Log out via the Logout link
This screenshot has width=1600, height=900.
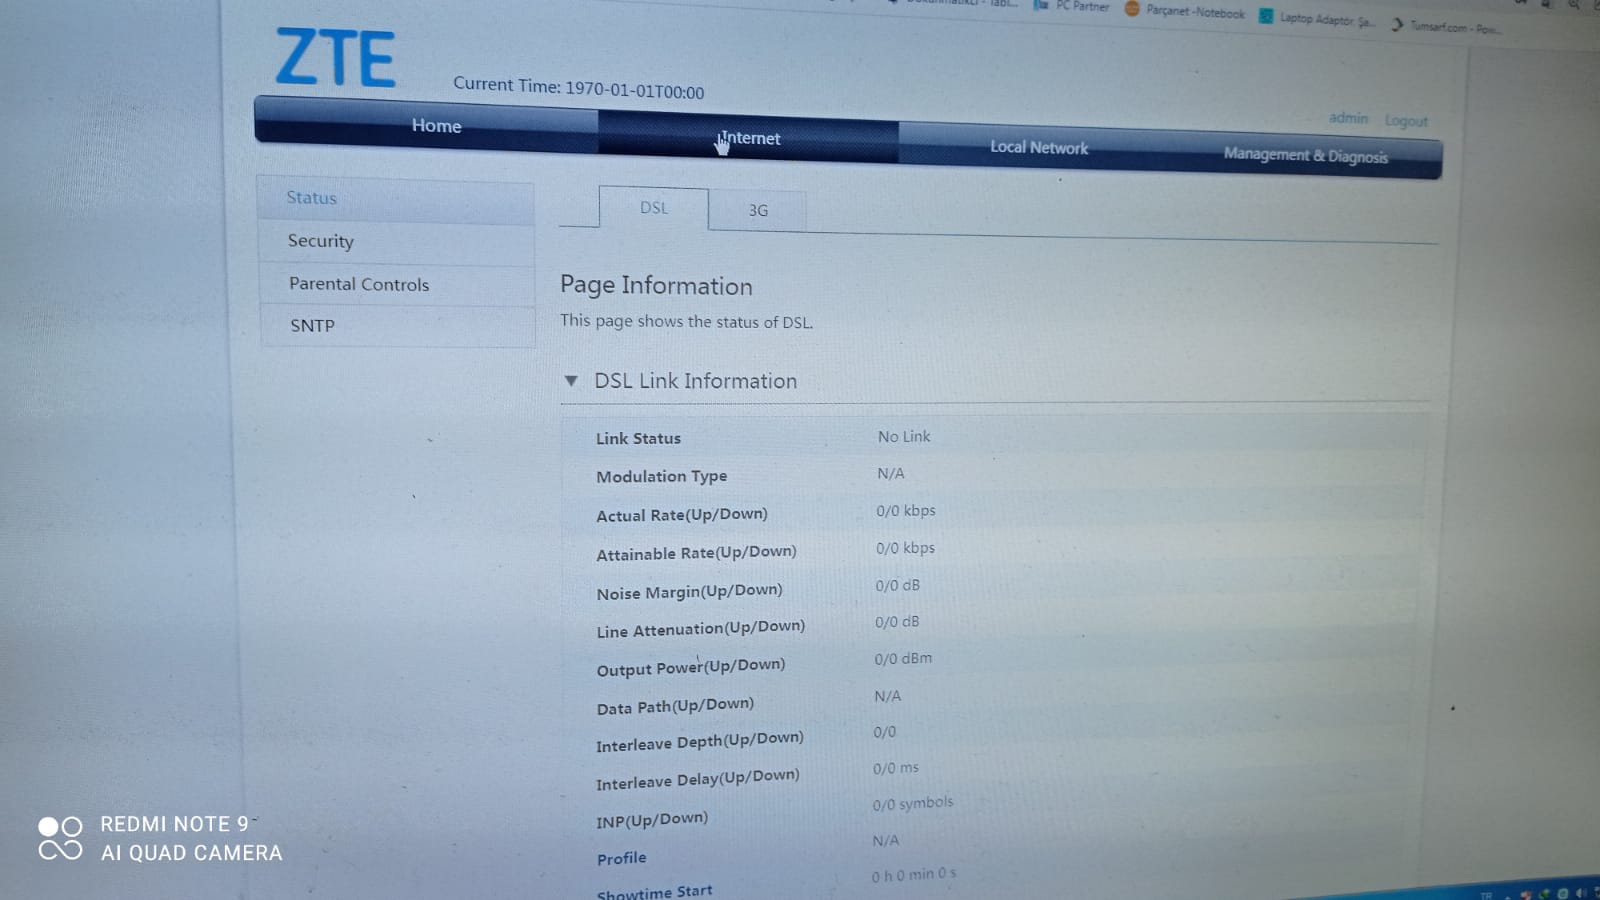click(1406, 121)
